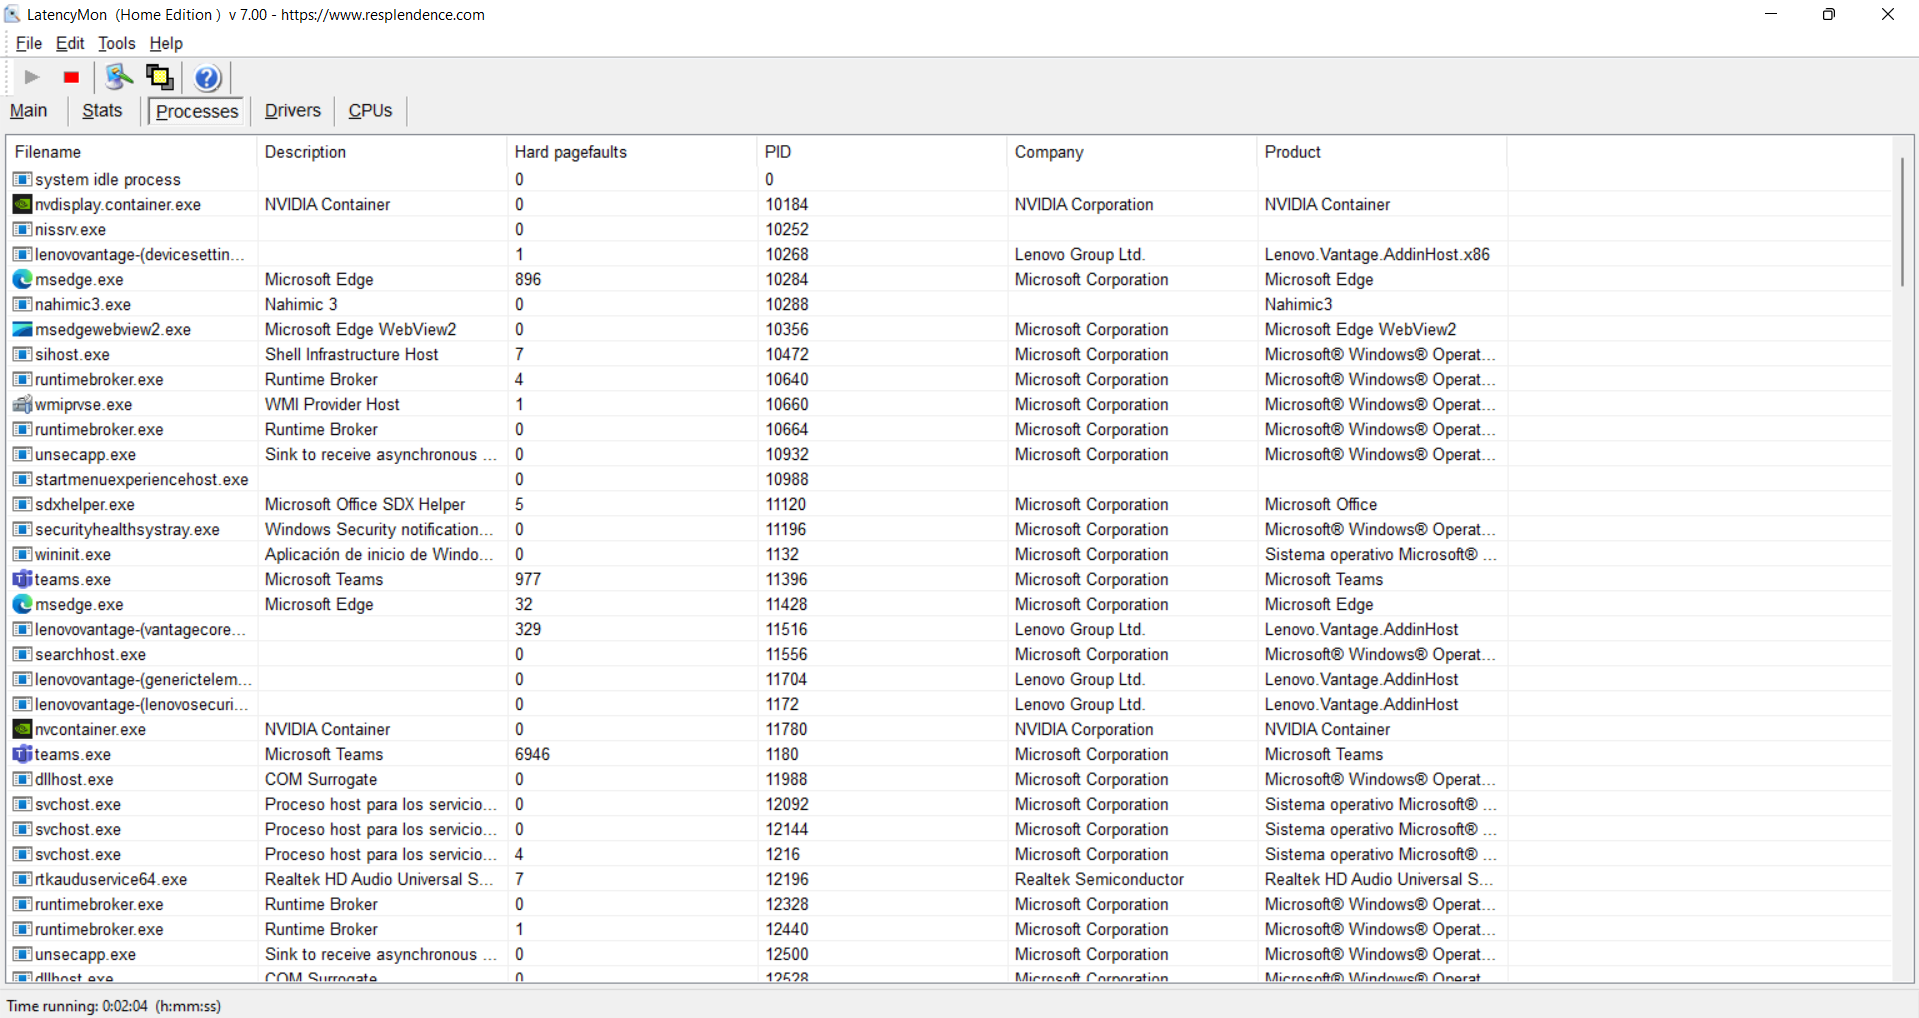Select runtimebroker.exe with PID 10640
This screenshot has width=1919, height=1018.
[x=99, y=379]
